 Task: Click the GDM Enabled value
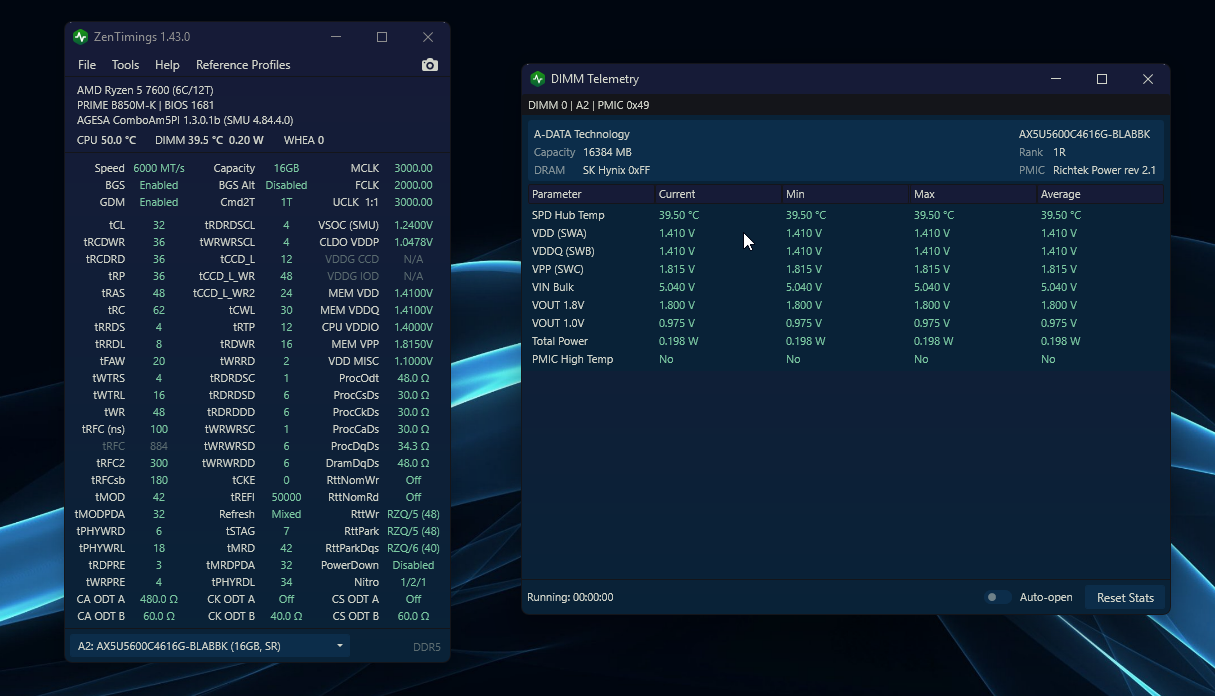pyautogui.click(x=159, y=202)
